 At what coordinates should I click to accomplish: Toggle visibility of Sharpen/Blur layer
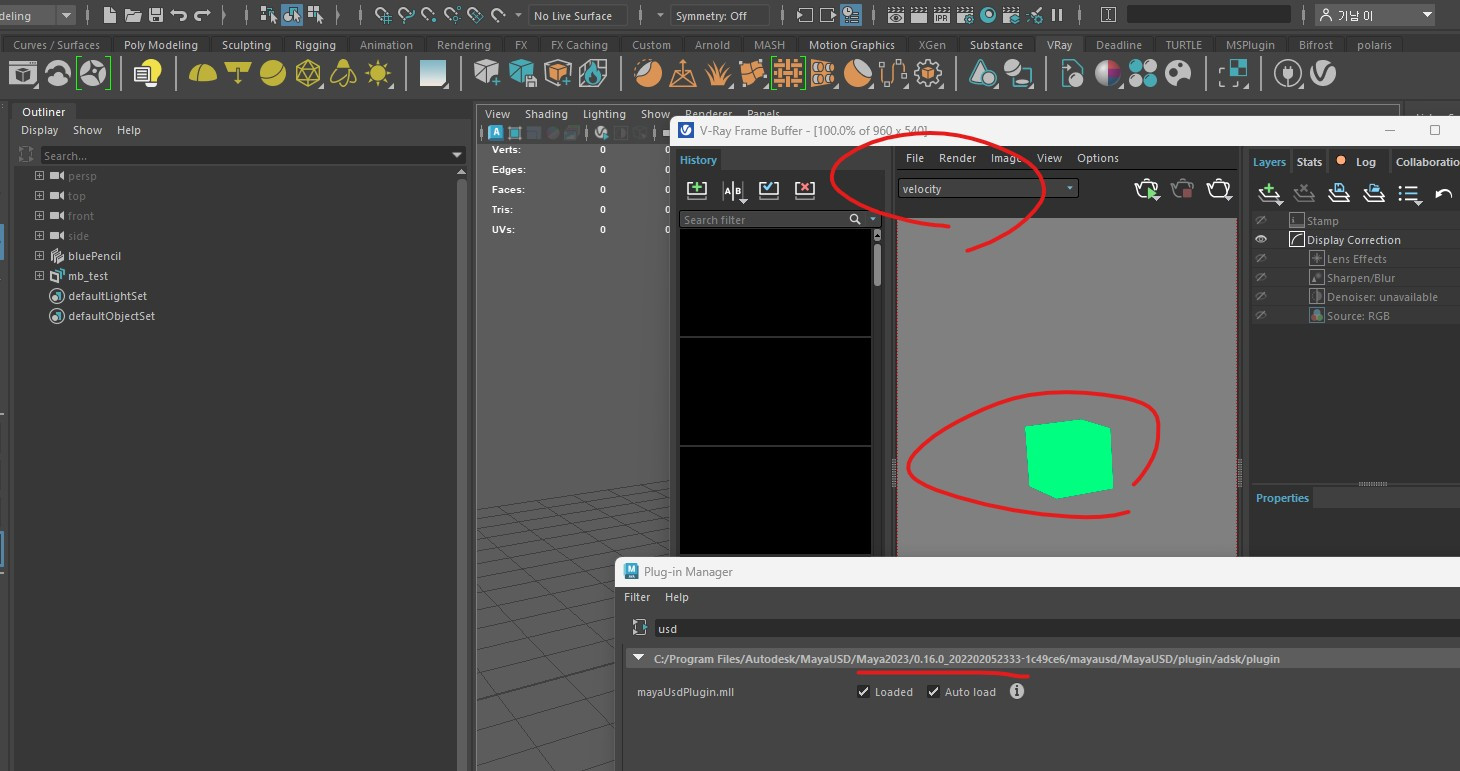coord(1262,277)
